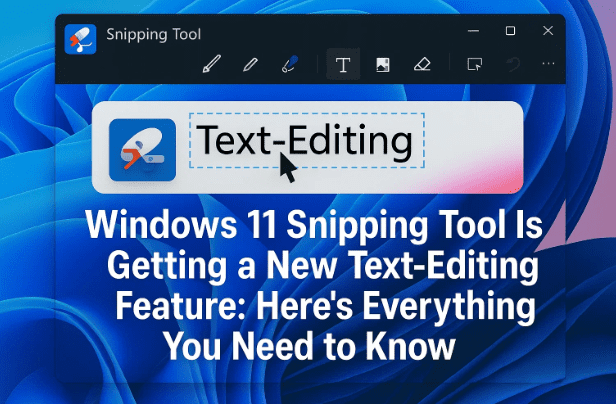Click the headline line "You Need to Know"
The width and height of the screenshot is (616, 404).
pyautogui.click(x=310, y=347)
